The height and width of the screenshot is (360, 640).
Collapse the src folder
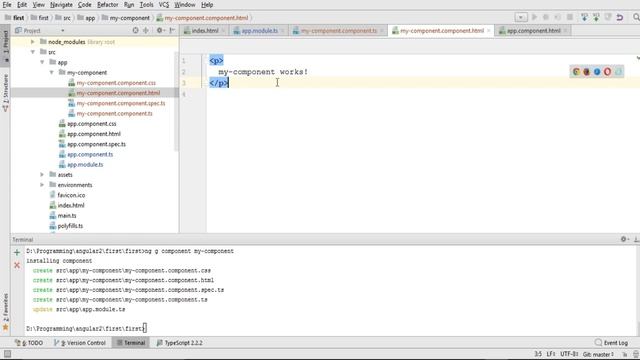(33, 52)
